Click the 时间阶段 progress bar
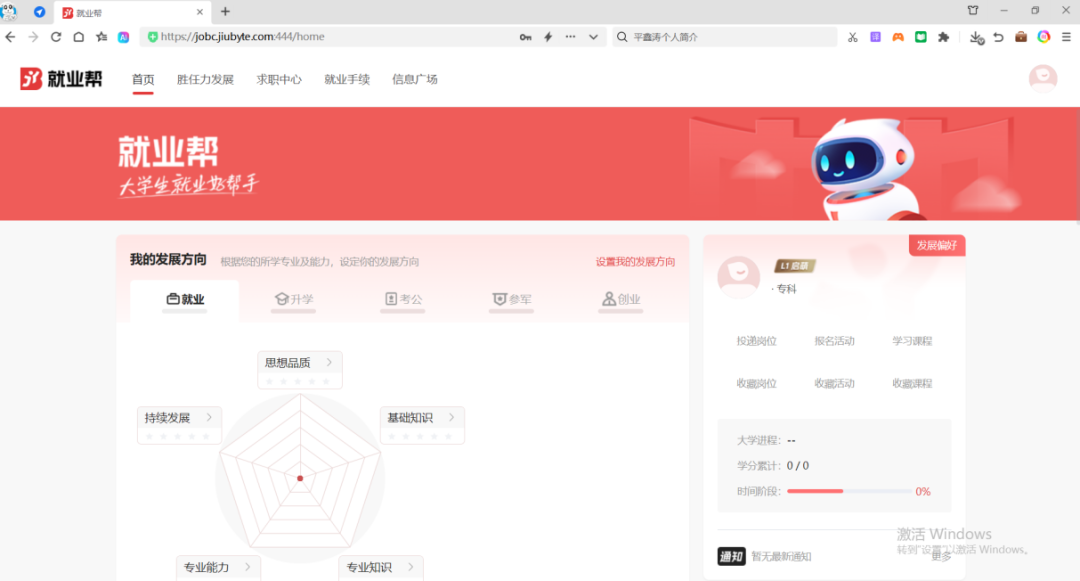This screenshot has height=581, width=1080. pyautogui.click(x=848, y=491)
